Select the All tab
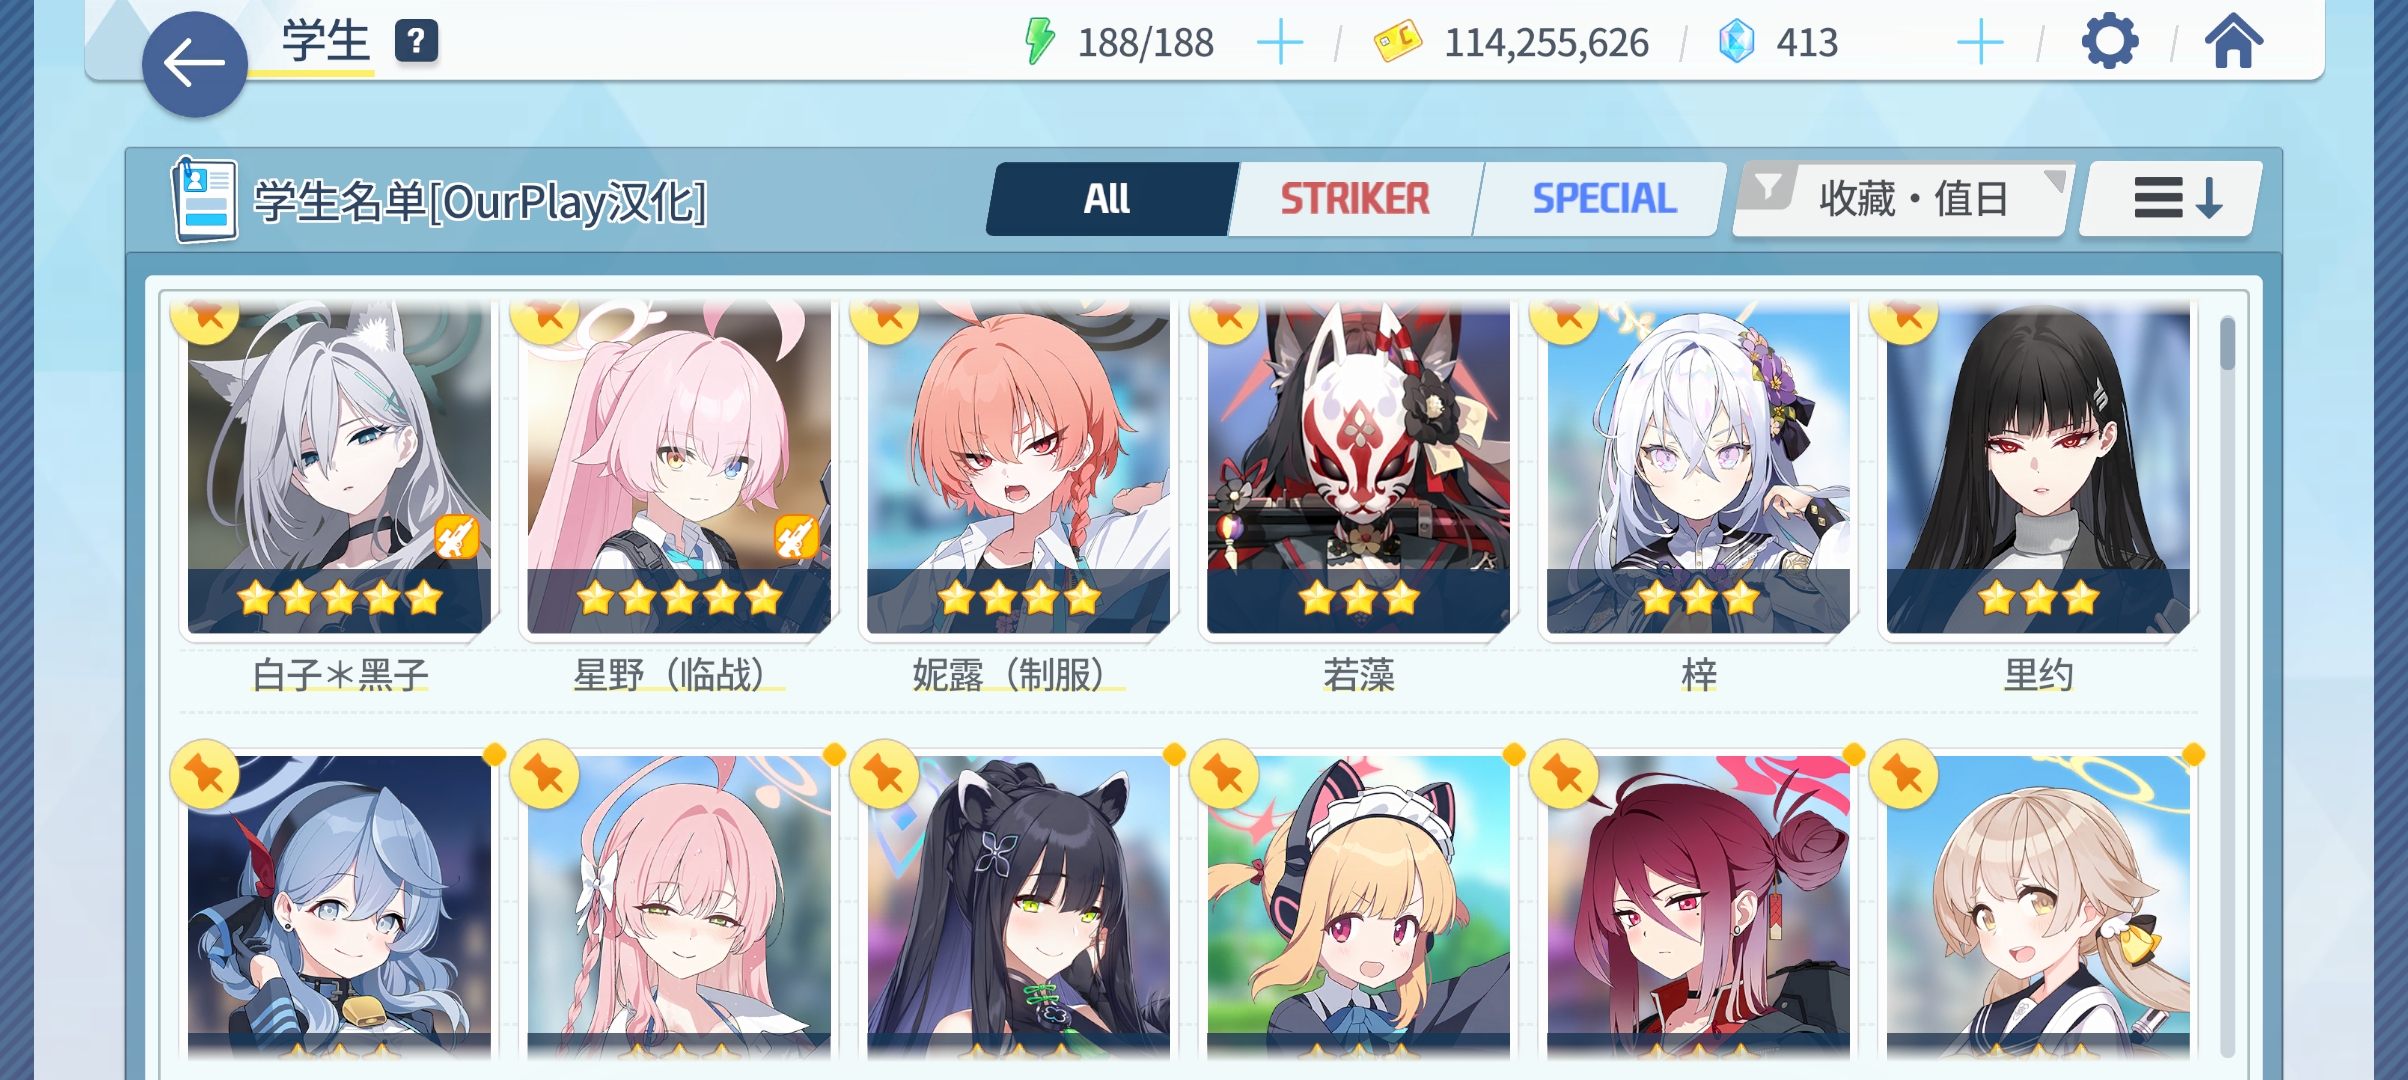This screenshot has height=1080, width=2408. [x=1108, y=199]
